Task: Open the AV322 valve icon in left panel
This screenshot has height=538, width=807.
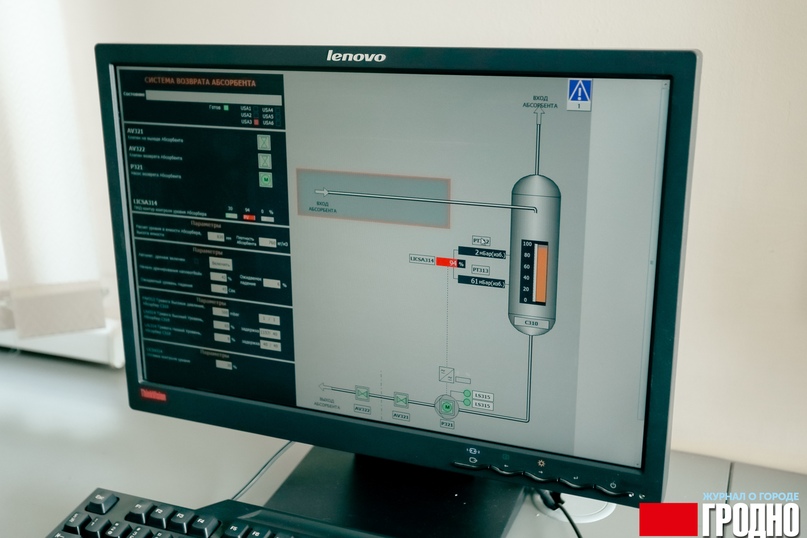Action: [265, 161]
